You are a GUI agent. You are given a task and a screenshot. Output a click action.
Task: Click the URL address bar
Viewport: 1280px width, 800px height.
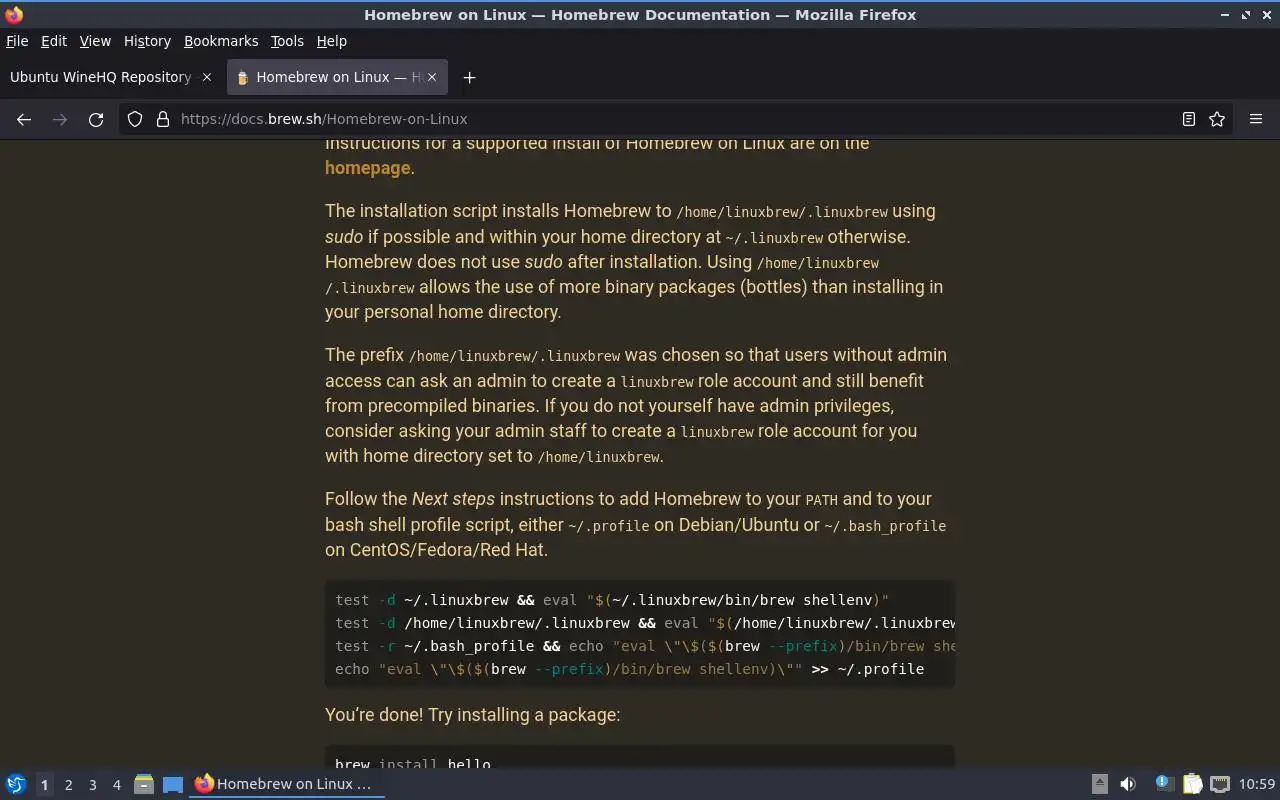pos(674,119)
